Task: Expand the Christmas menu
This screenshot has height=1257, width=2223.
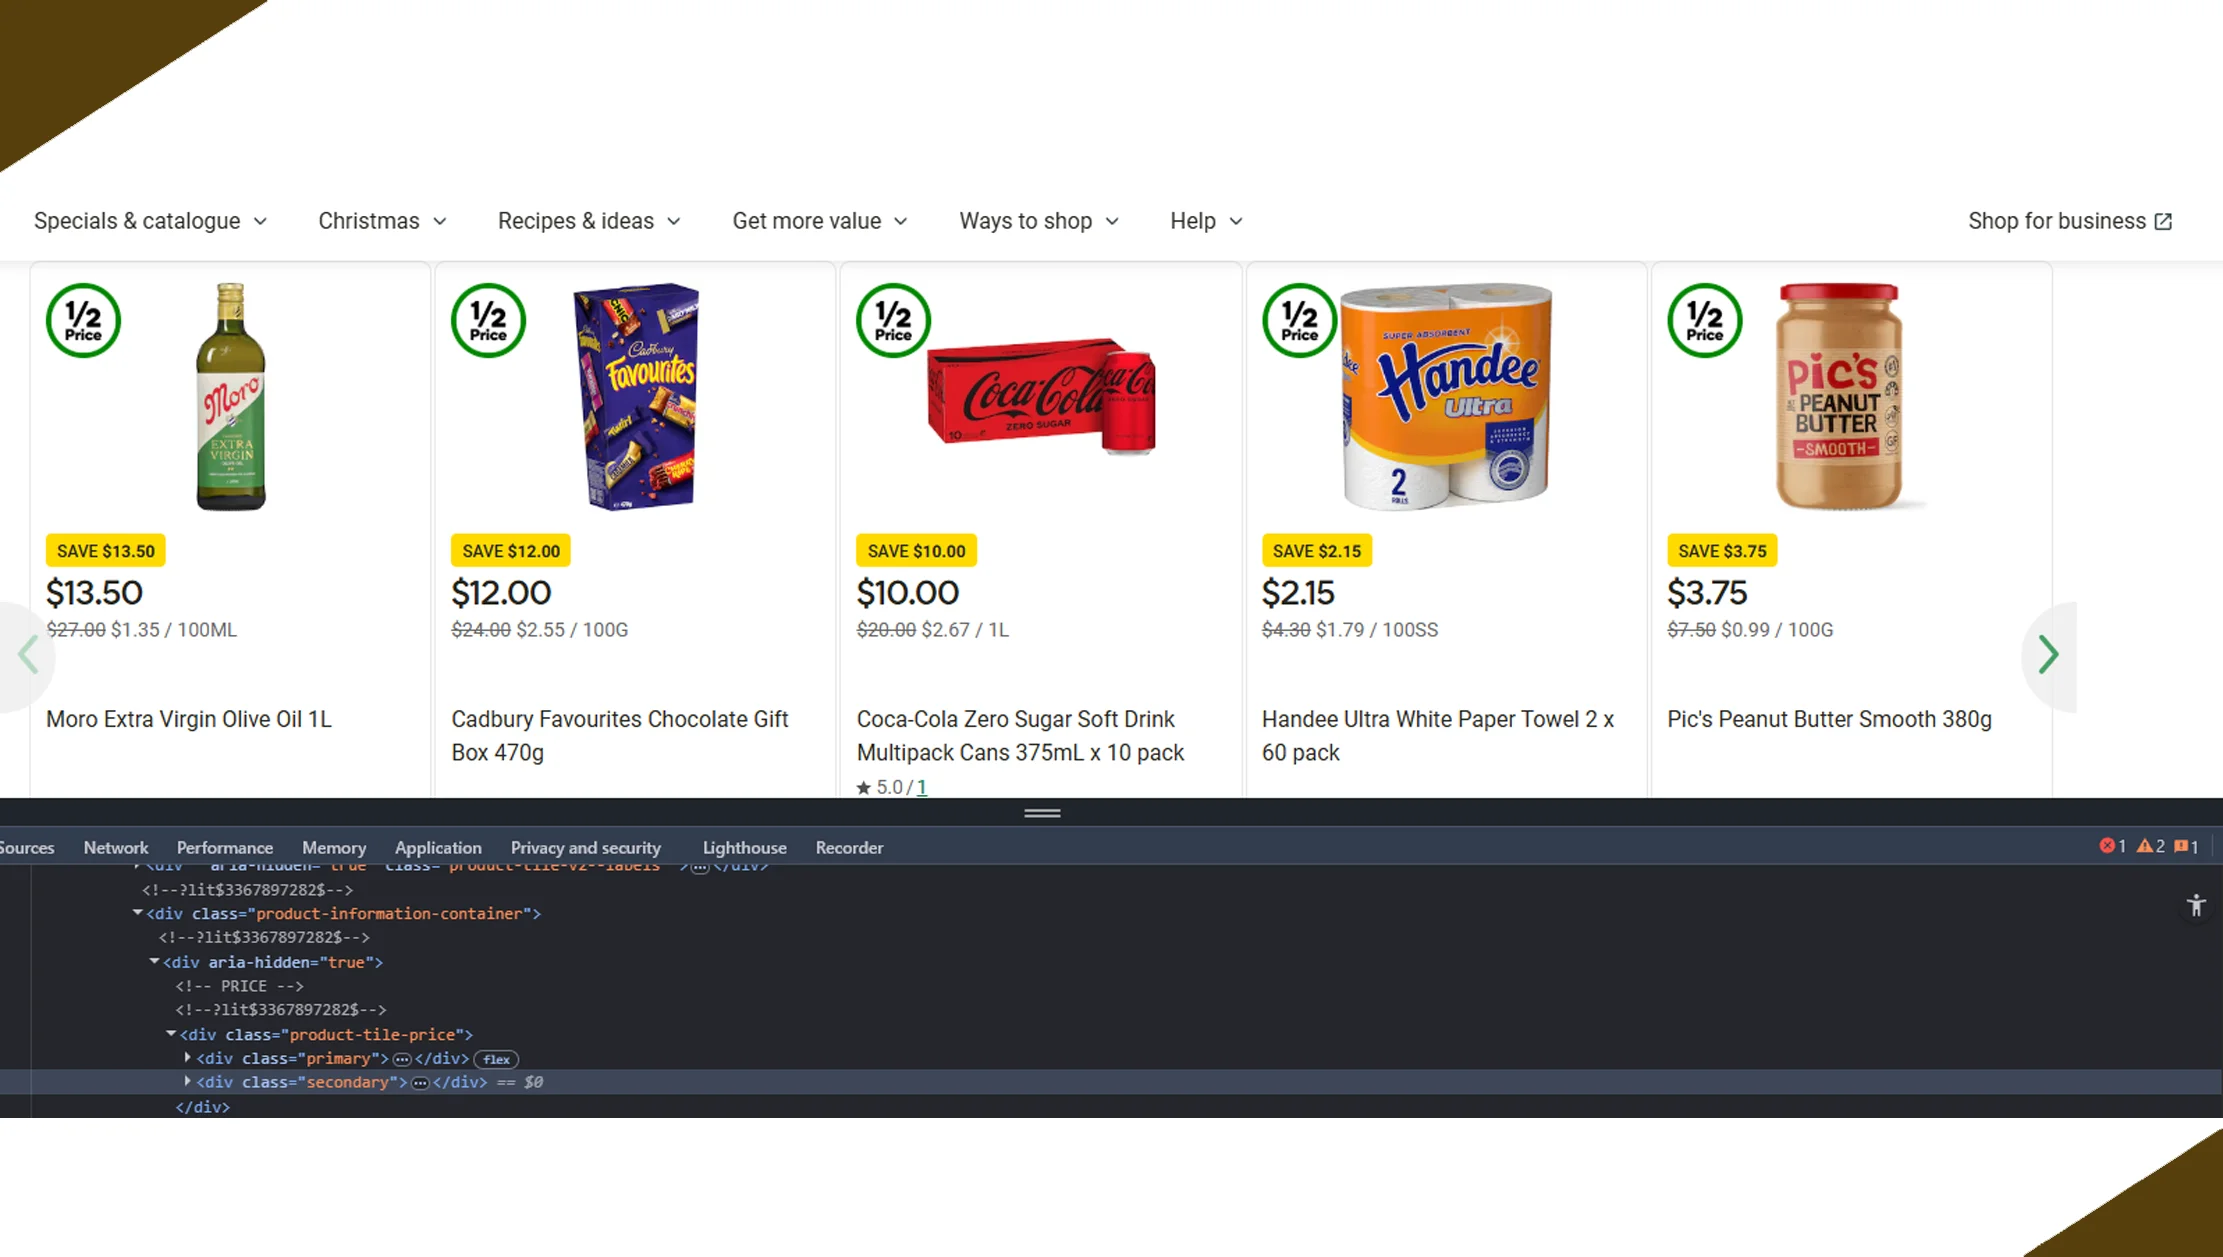Action: pos(382,221)
